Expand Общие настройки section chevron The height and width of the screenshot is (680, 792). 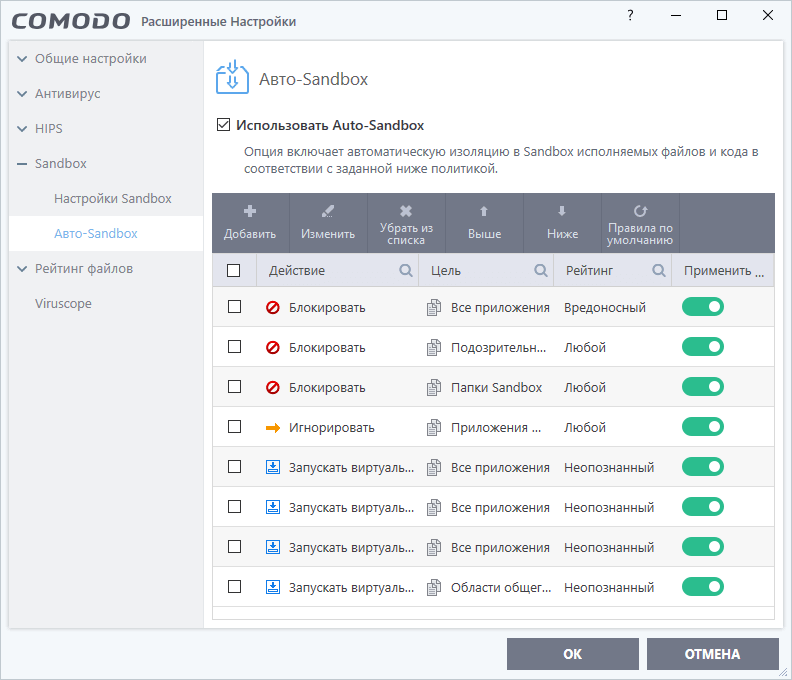(x=22, y=59)
